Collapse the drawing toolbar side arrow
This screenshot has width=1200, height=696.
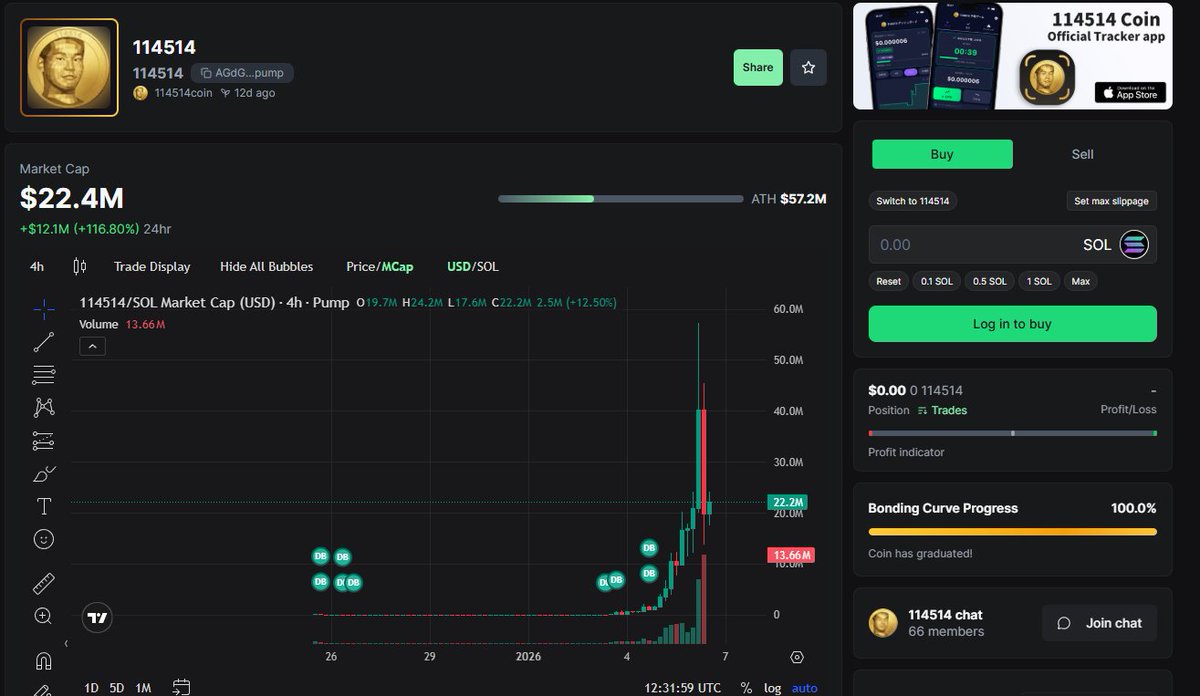coord(66,644)
